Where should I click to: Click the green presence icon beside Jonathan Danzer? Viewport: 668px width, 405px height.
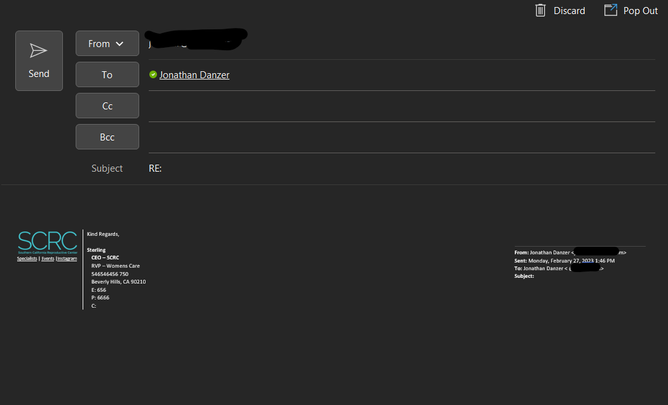[x=153, y=75]
